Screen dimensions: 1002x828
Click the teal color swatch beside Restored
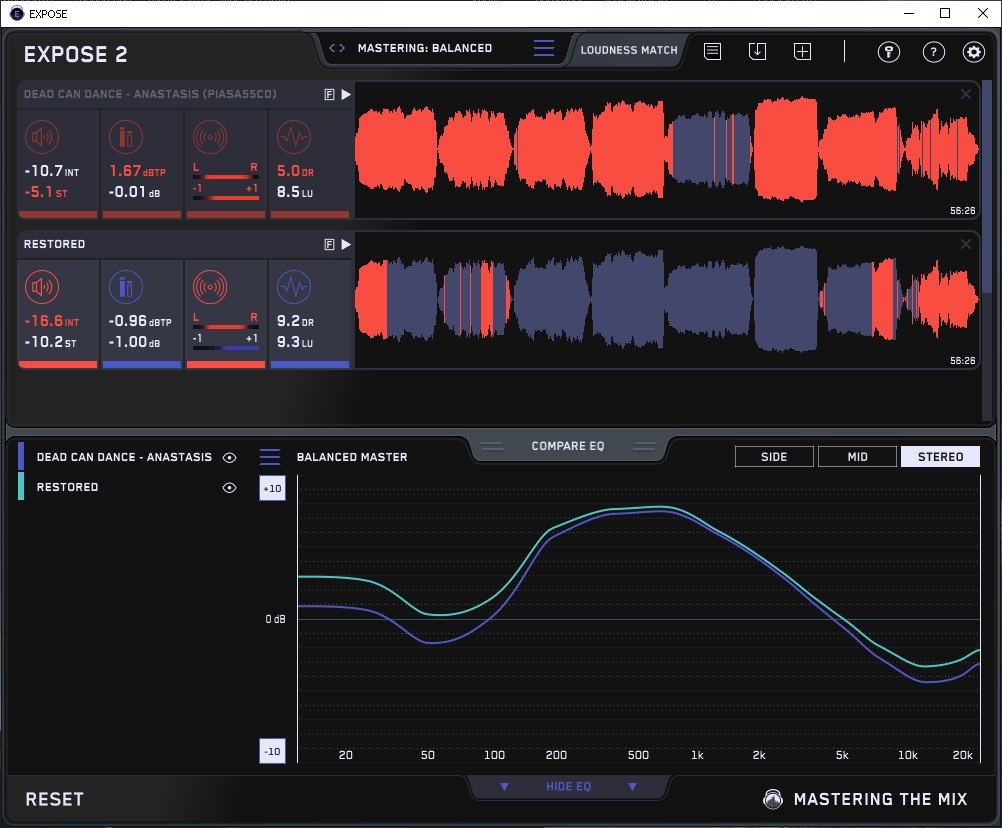(21, 486)
